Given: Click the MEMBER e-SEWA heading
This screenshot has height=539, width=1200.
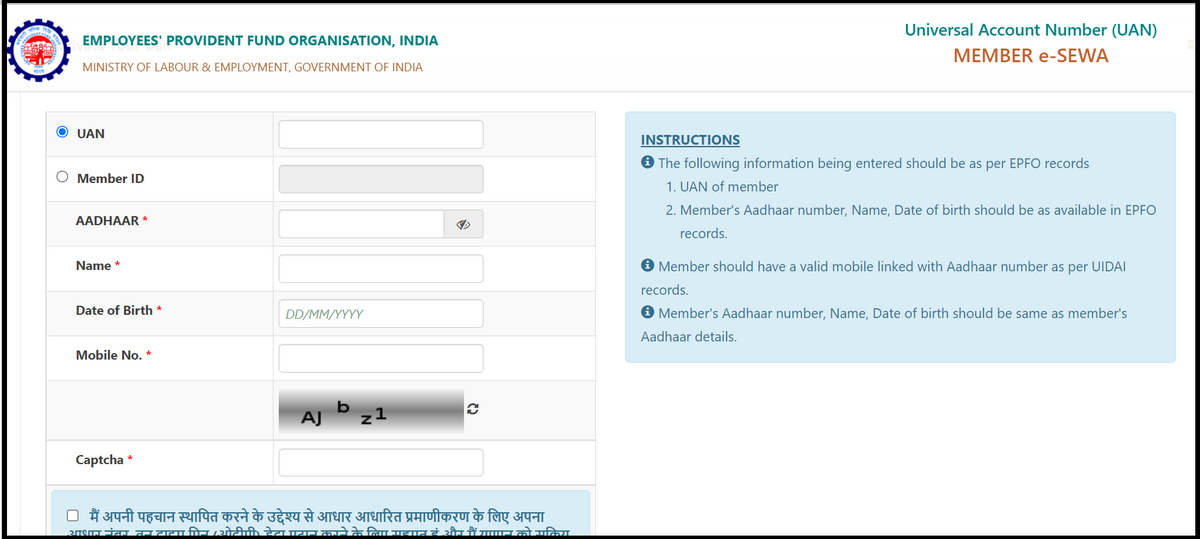Looking at the screenshot, I should (x=1030, y=56).
